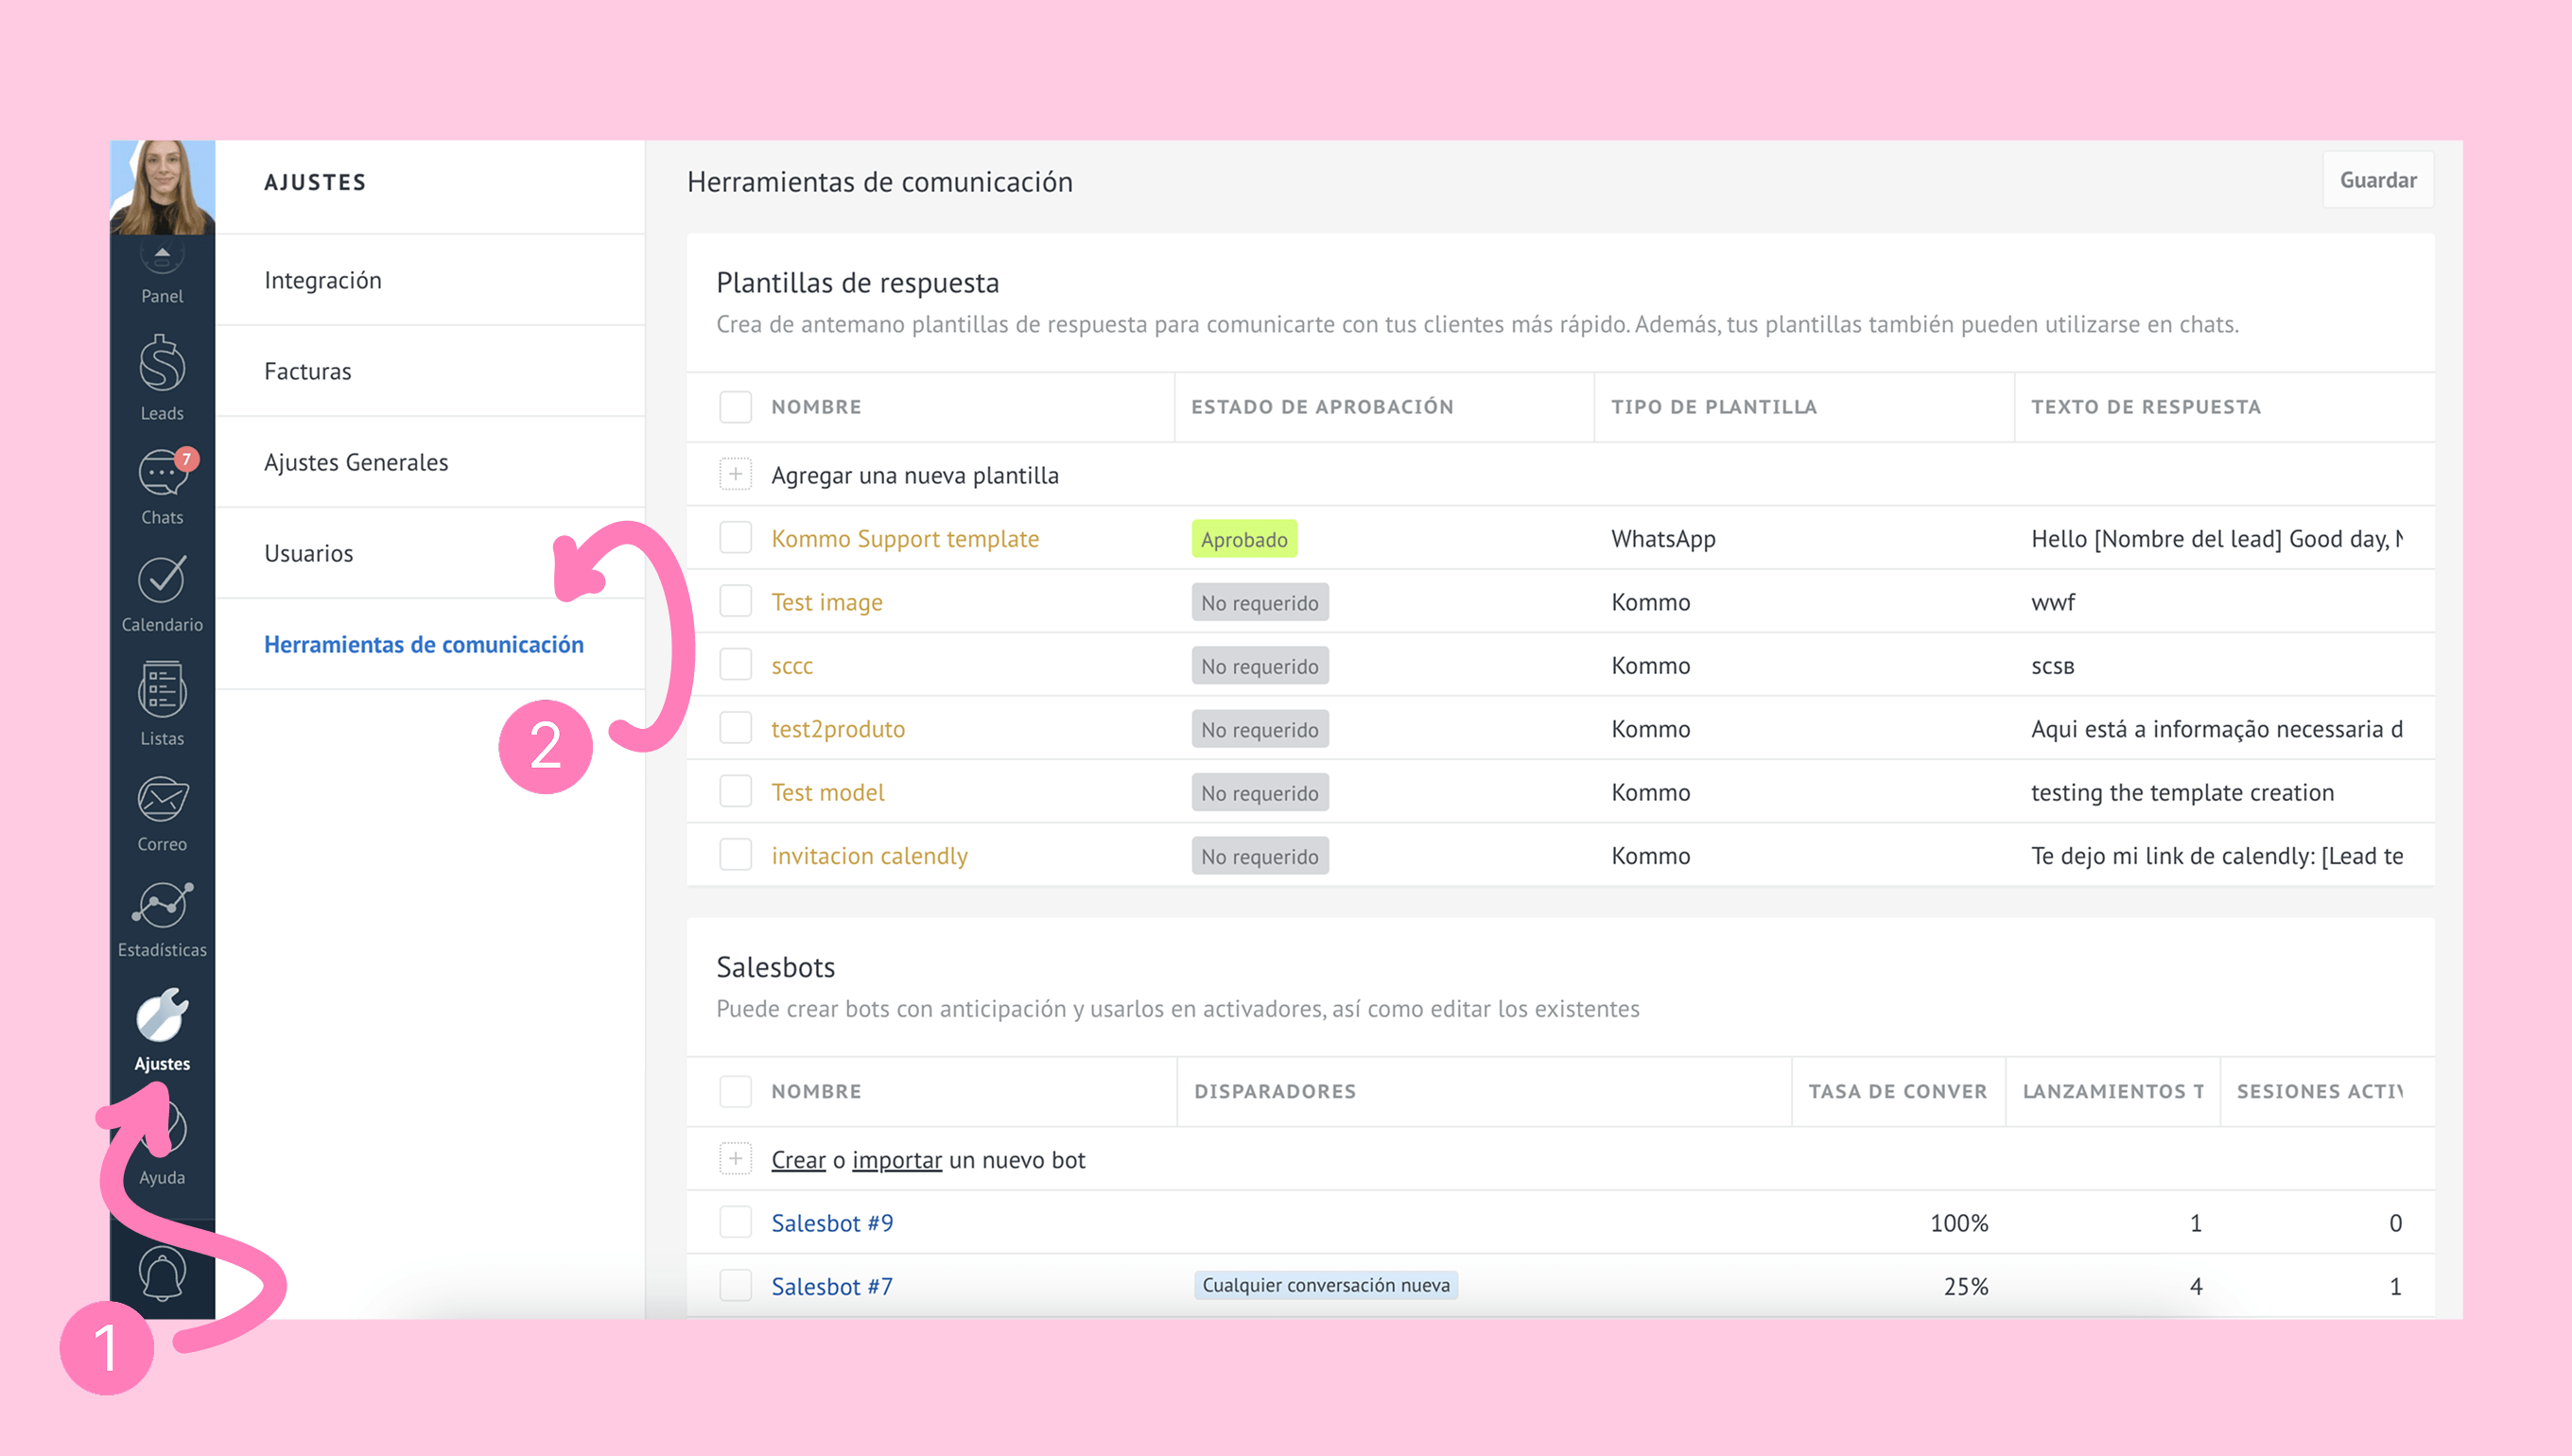This screenshot has width=2572, height=1456.
Task: Click the Cualquier conversación nueva trigger tag
Action: pos(1325,1285)
